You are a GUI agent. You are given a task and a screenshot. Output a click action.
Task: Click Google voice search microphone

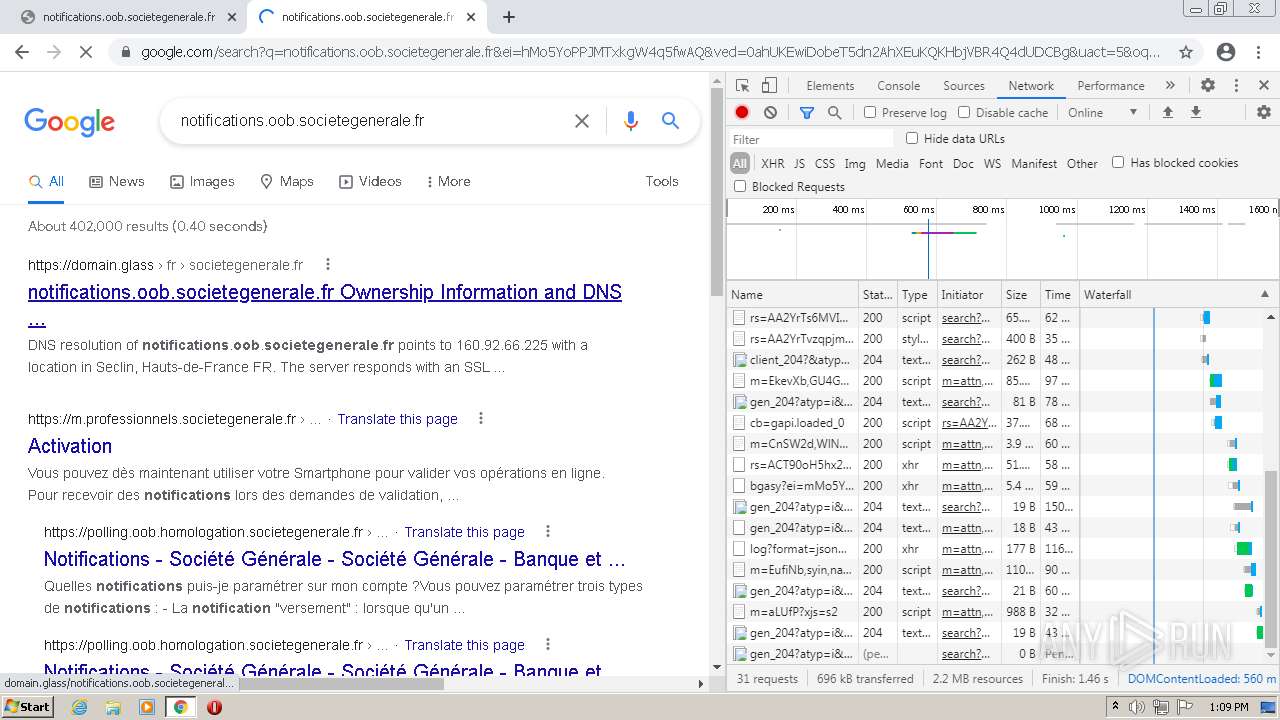(x=630, y=121)
